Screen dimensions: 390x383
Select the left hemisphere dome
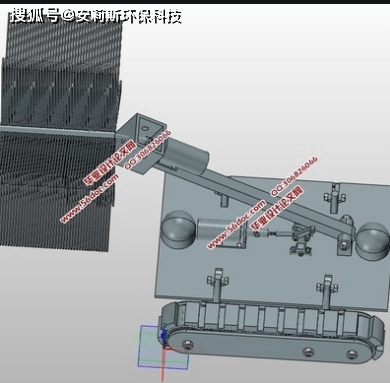click(178, 229)
